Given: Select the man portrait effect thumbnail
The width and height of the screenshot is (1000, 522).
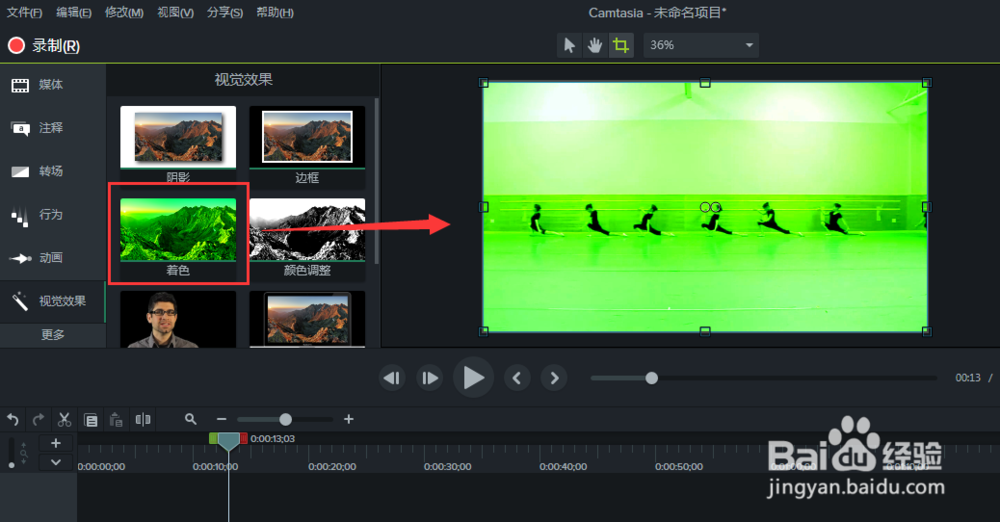Looking at the screenshot, I should 178,319.
